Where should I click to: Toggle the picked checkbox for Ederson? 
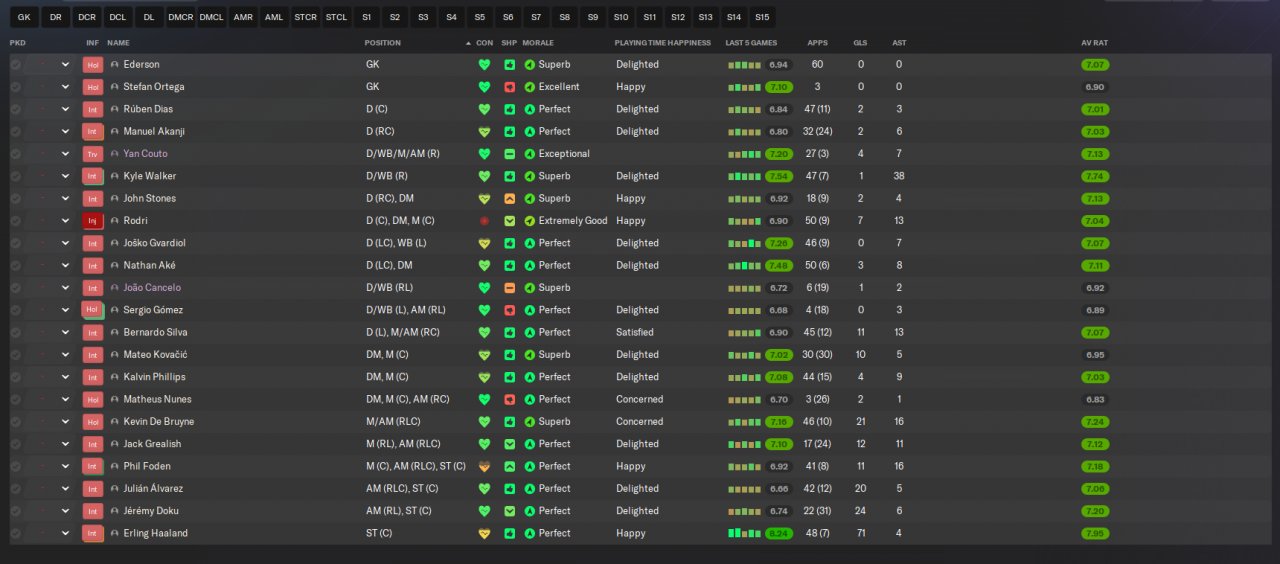[x=16, y=65]
